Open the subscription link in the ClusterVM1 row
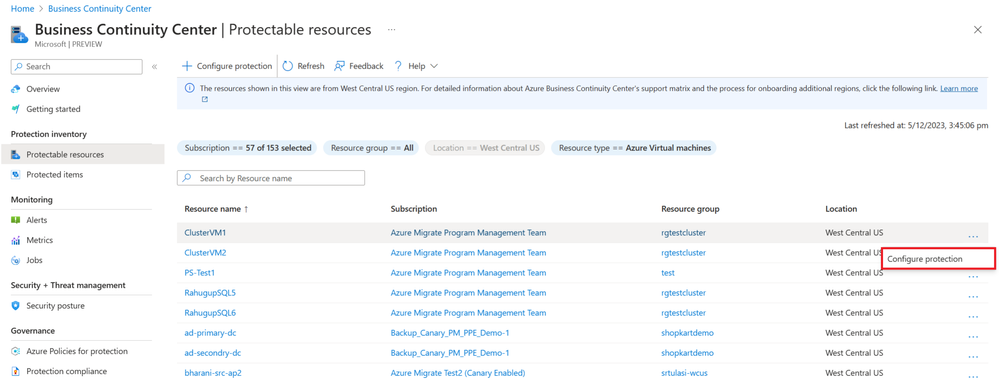The height and width of the screenshot is (389, 999). coord(468,233)
